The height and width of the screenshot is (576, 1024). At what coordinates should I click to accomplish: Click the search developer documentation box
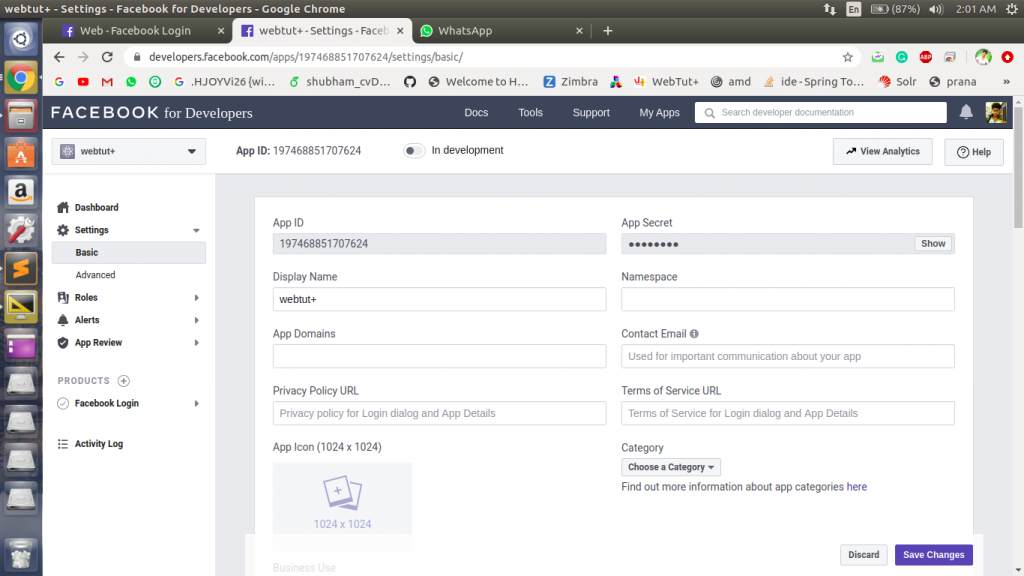pos(820,112)
